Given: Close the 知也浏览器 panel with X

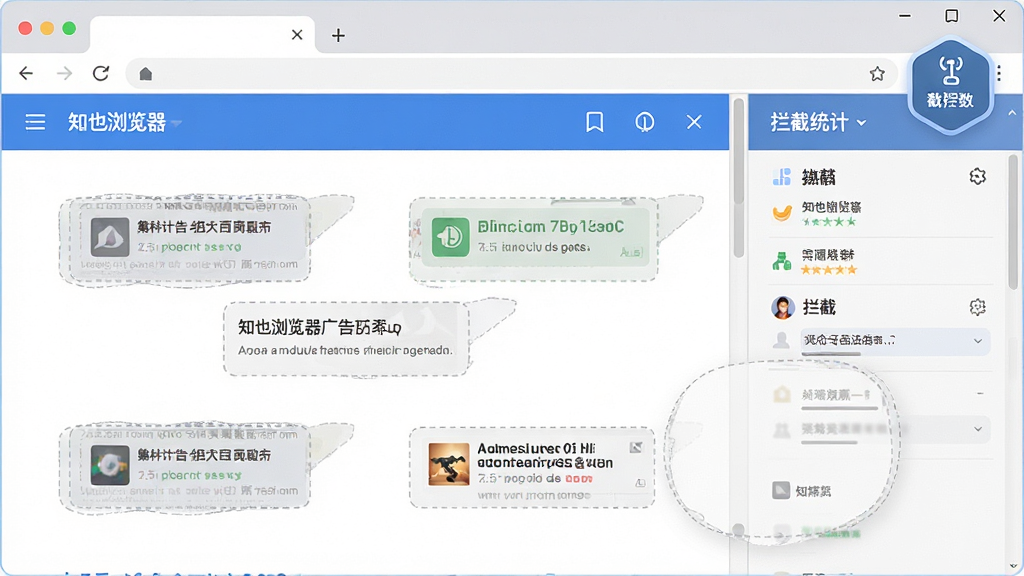Looking at the screenshot, I should 694,122.
